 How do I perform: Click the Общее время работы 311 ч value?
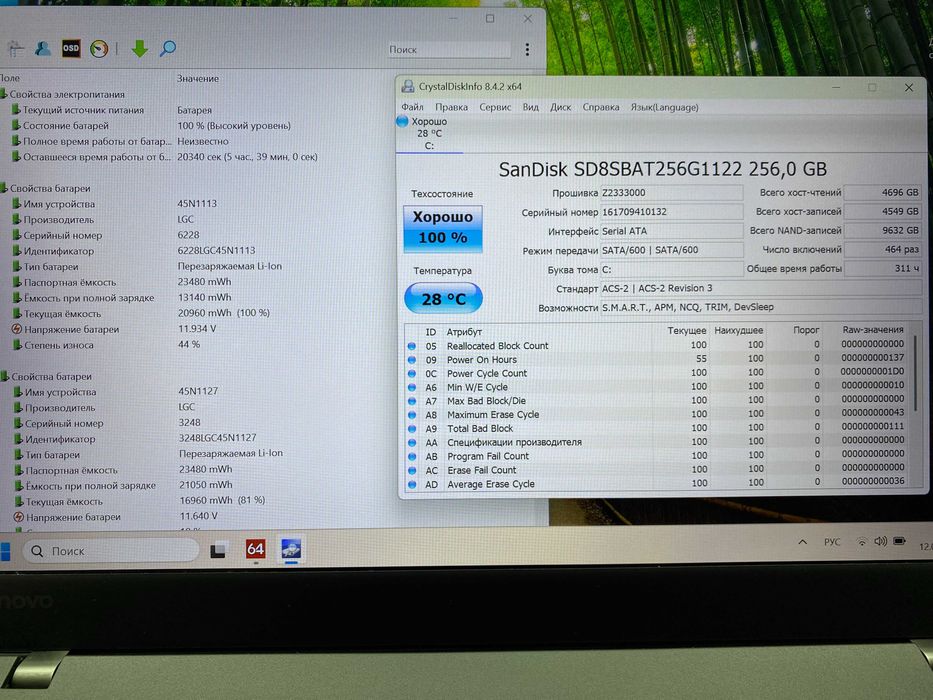click(x=883, y=268)
